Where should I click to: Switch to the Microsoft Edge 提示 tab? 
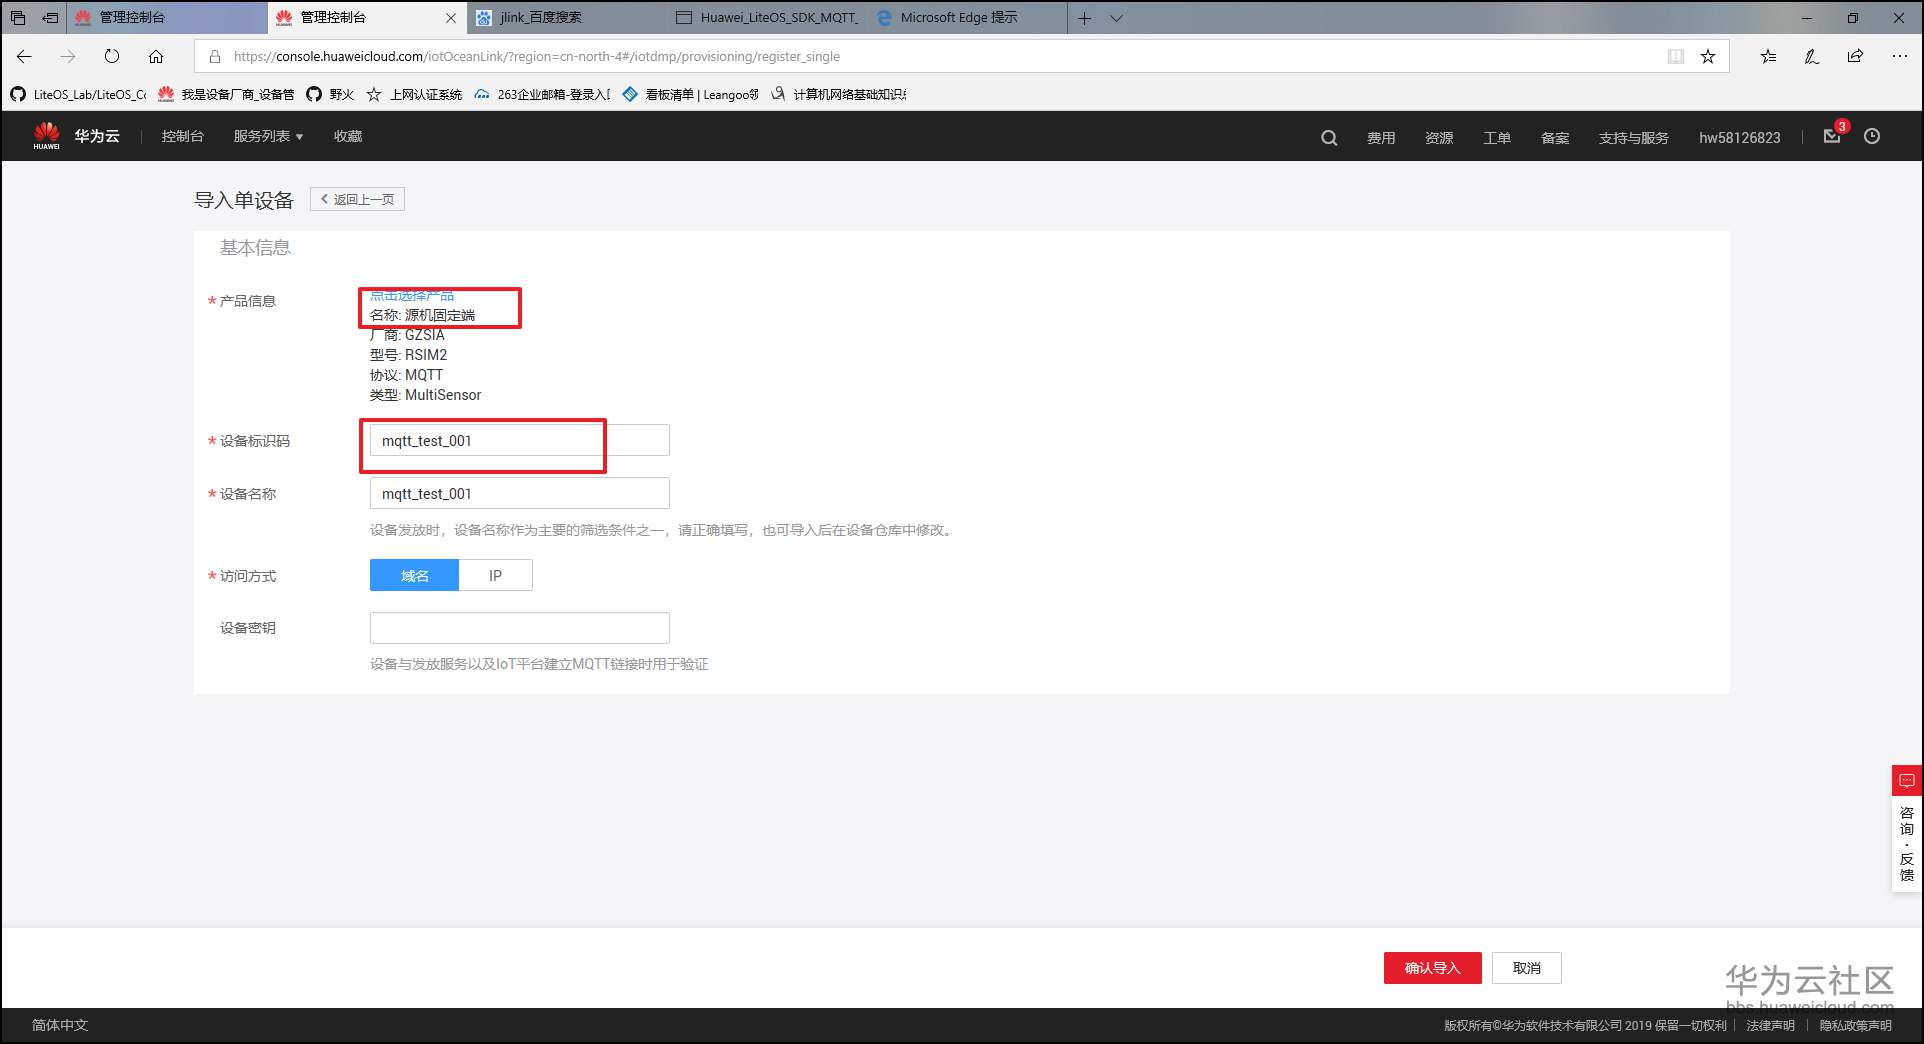coord(968,17)
